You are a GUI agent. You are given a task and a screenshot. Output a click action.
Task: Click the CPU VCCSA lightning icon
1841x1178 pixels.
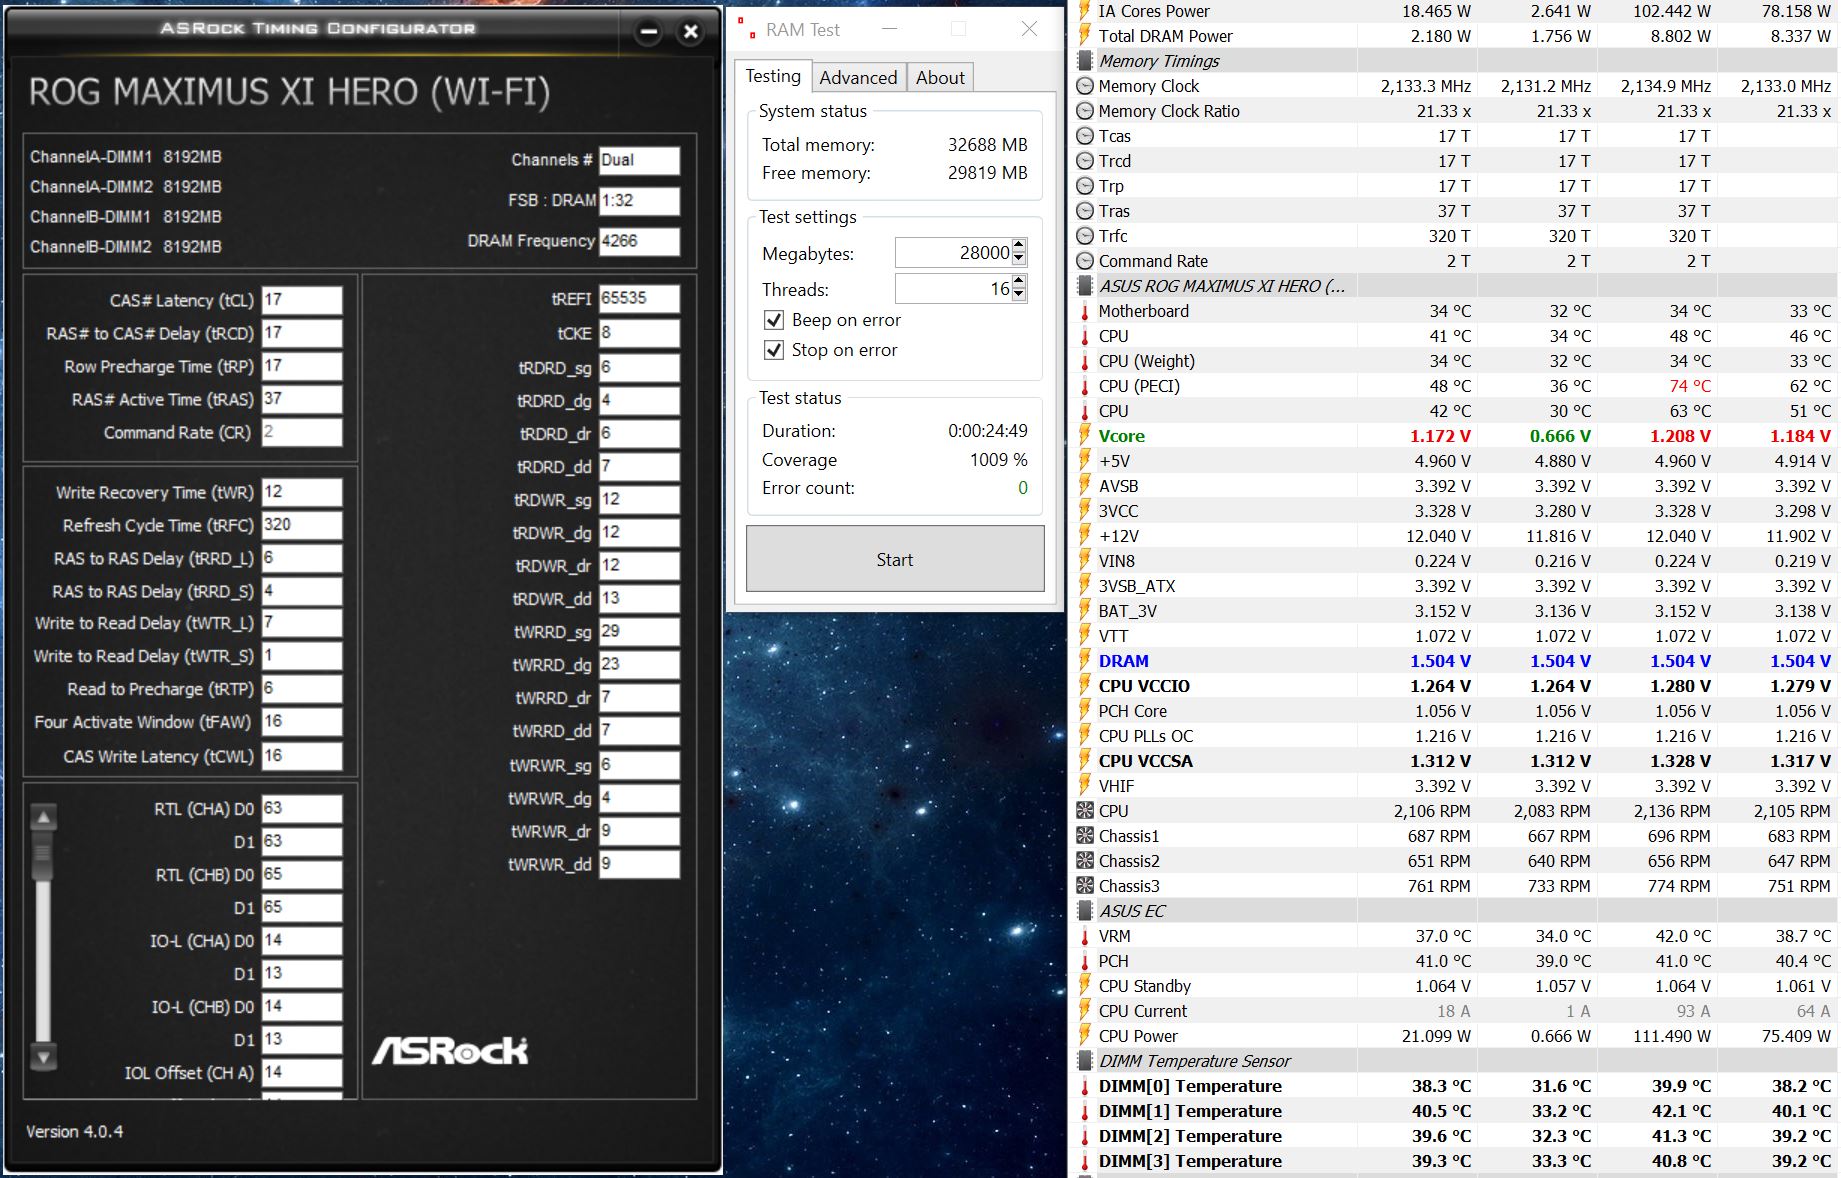click(1085, 761)
